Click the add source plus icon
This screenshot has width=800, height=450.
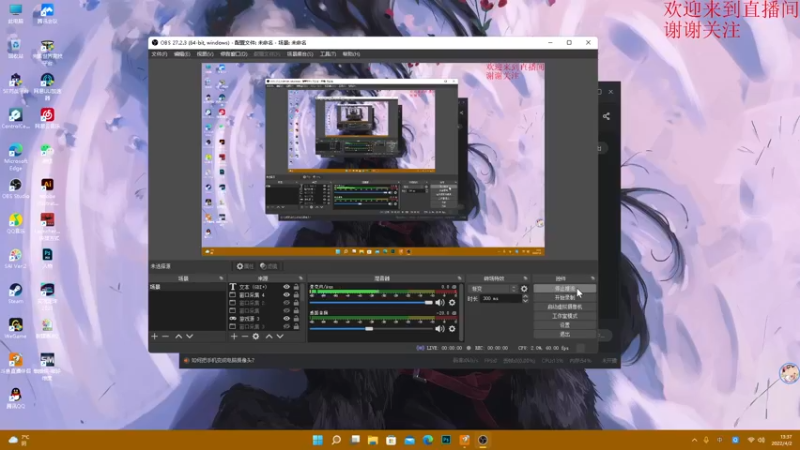[233, 337]
